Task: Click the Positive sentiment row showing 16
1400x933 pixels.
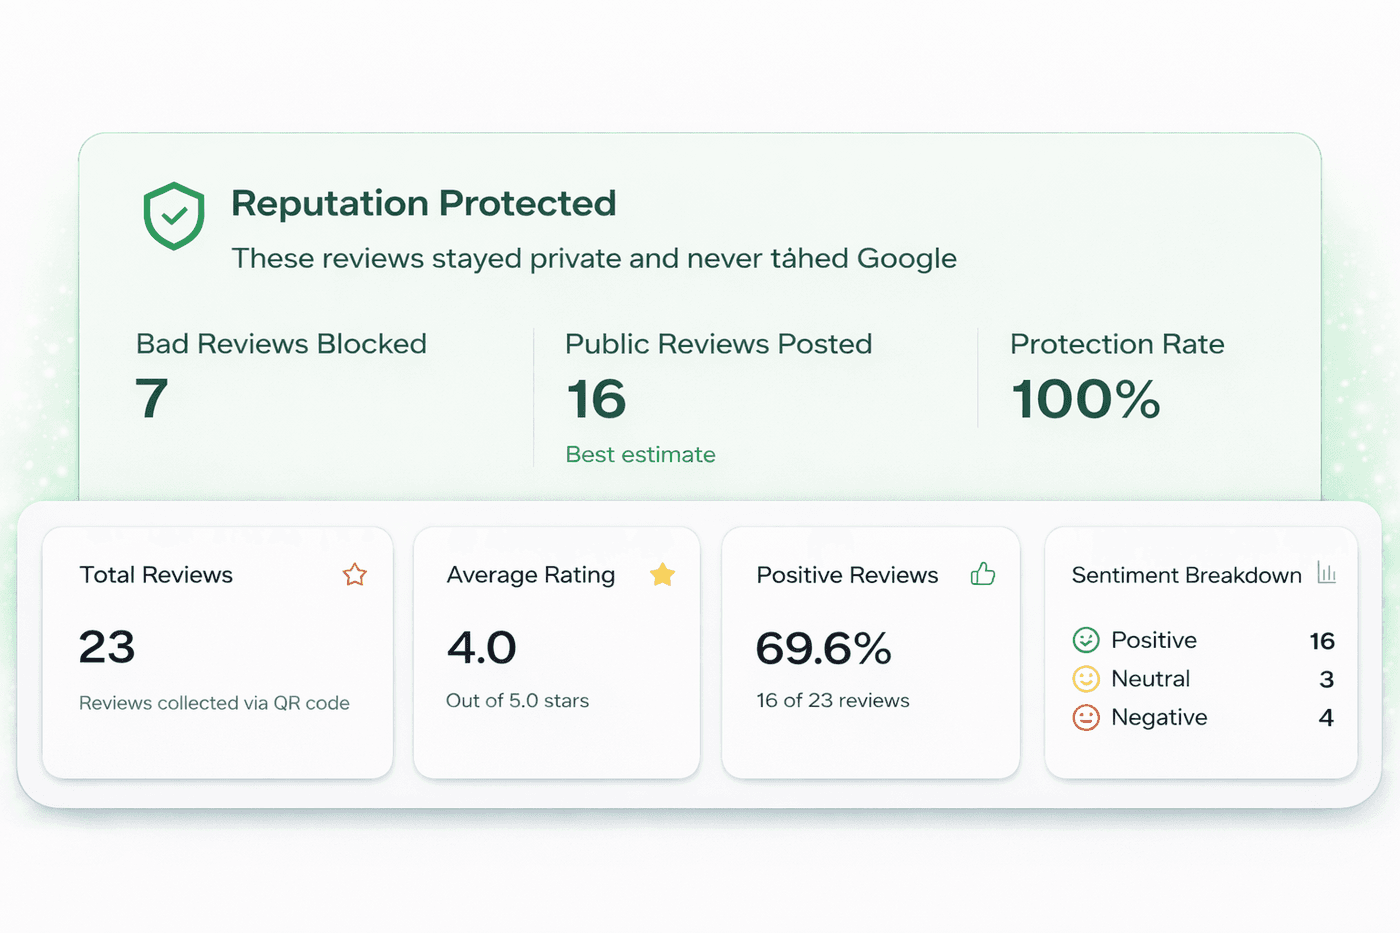Action: click(x=1200, y=640)
